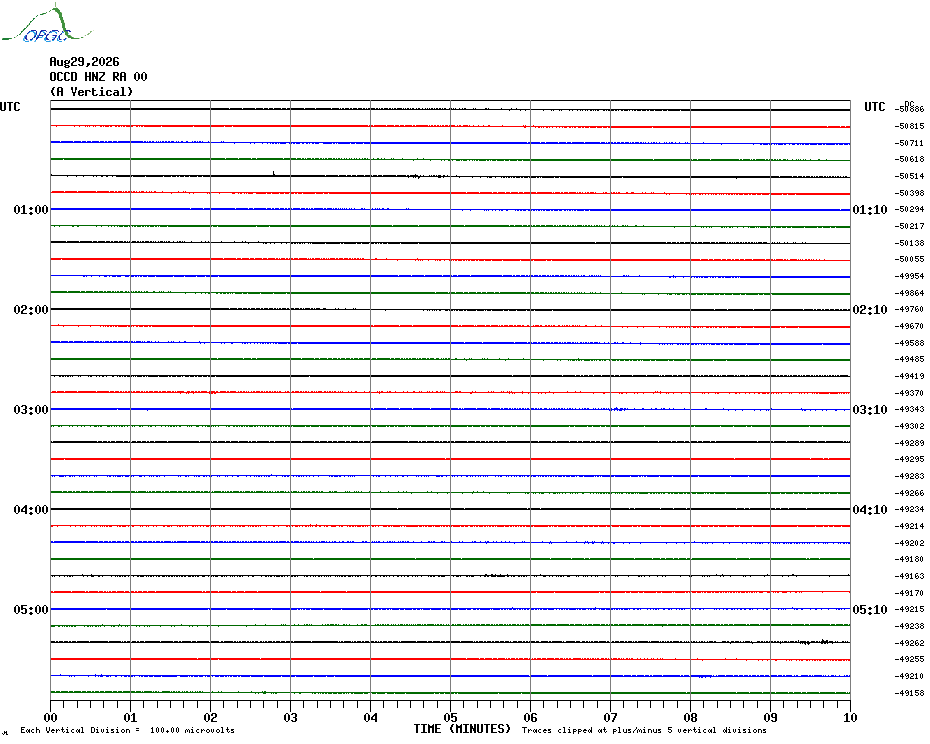Click DC offset value -50618

(x=910, y=160)
